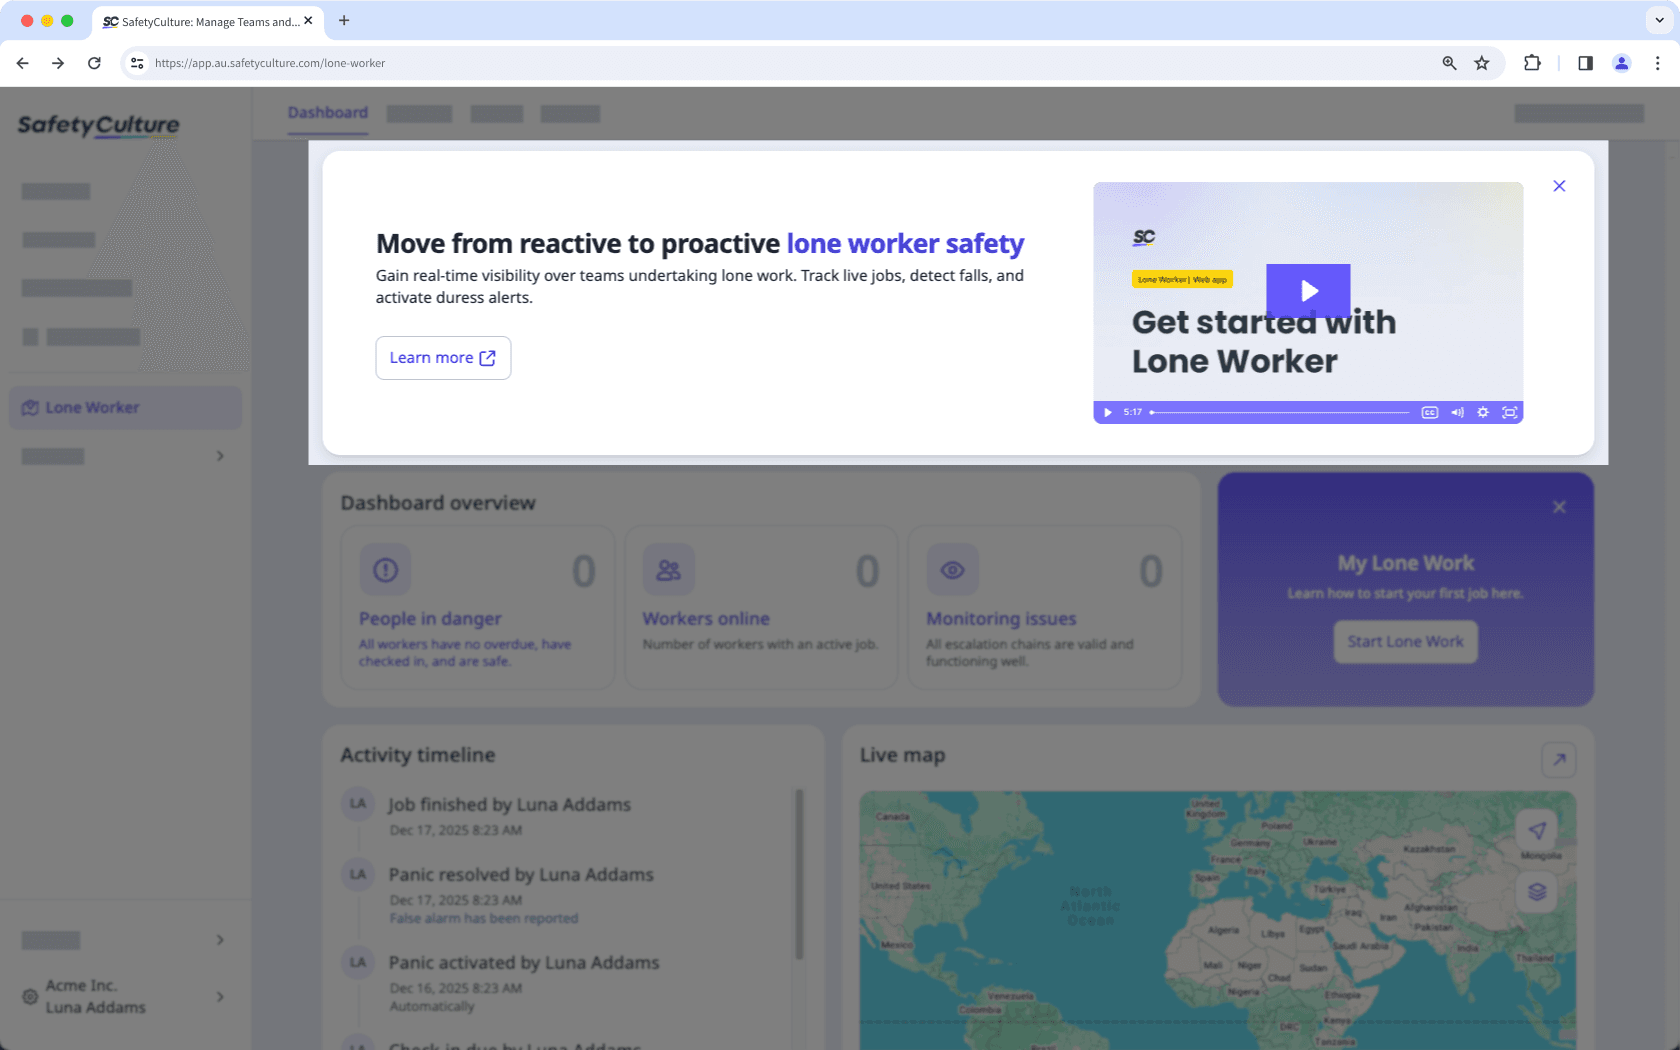Play the Get started with Lone Worker video
This screenshot has width=1680, height=1050.
click(1308, 290)
